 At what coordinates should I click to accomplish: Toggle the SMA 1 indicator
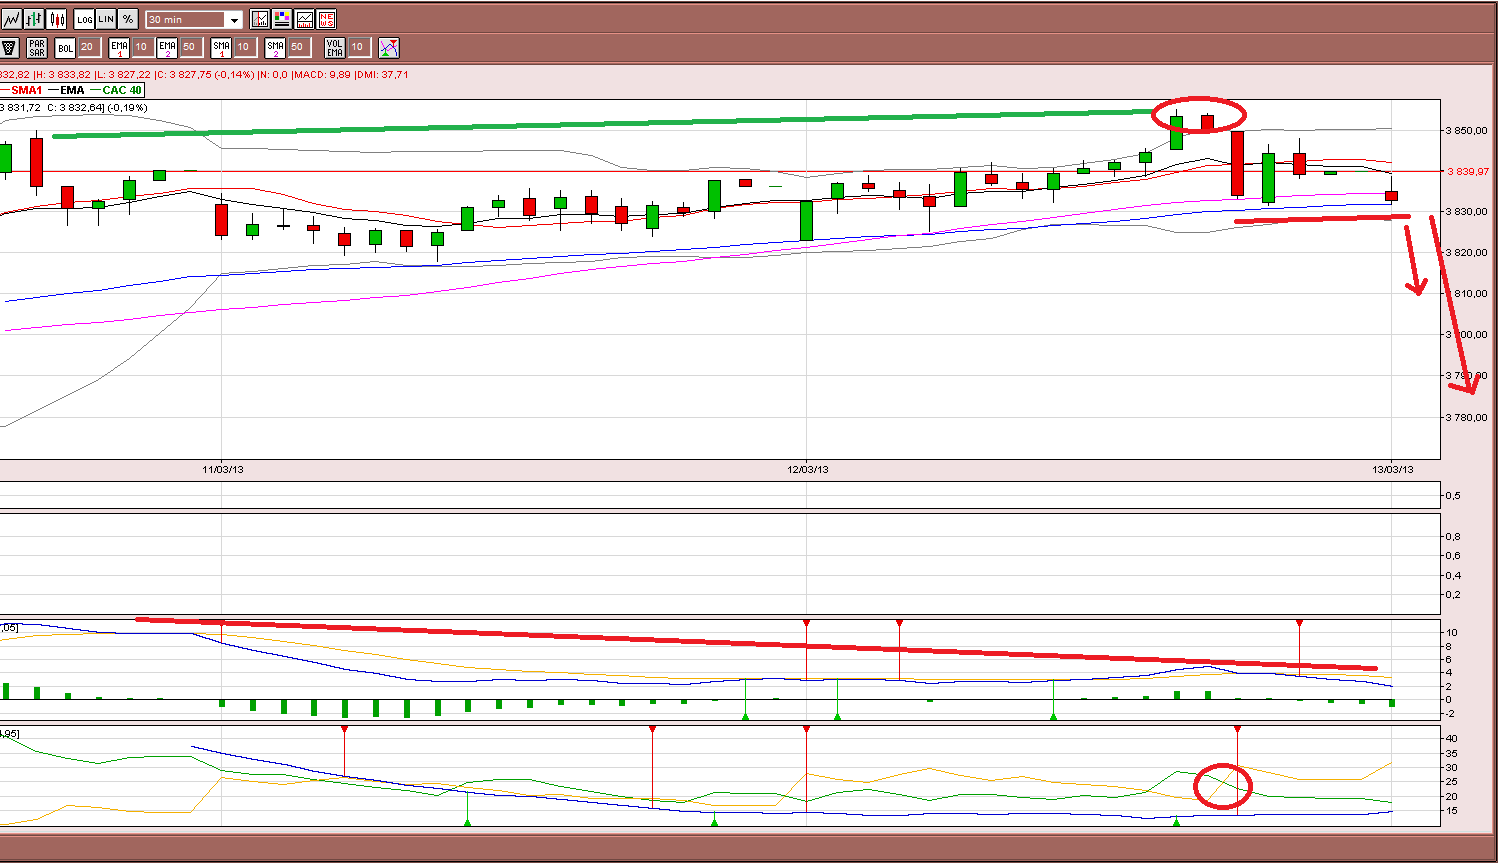click(221, 47)
